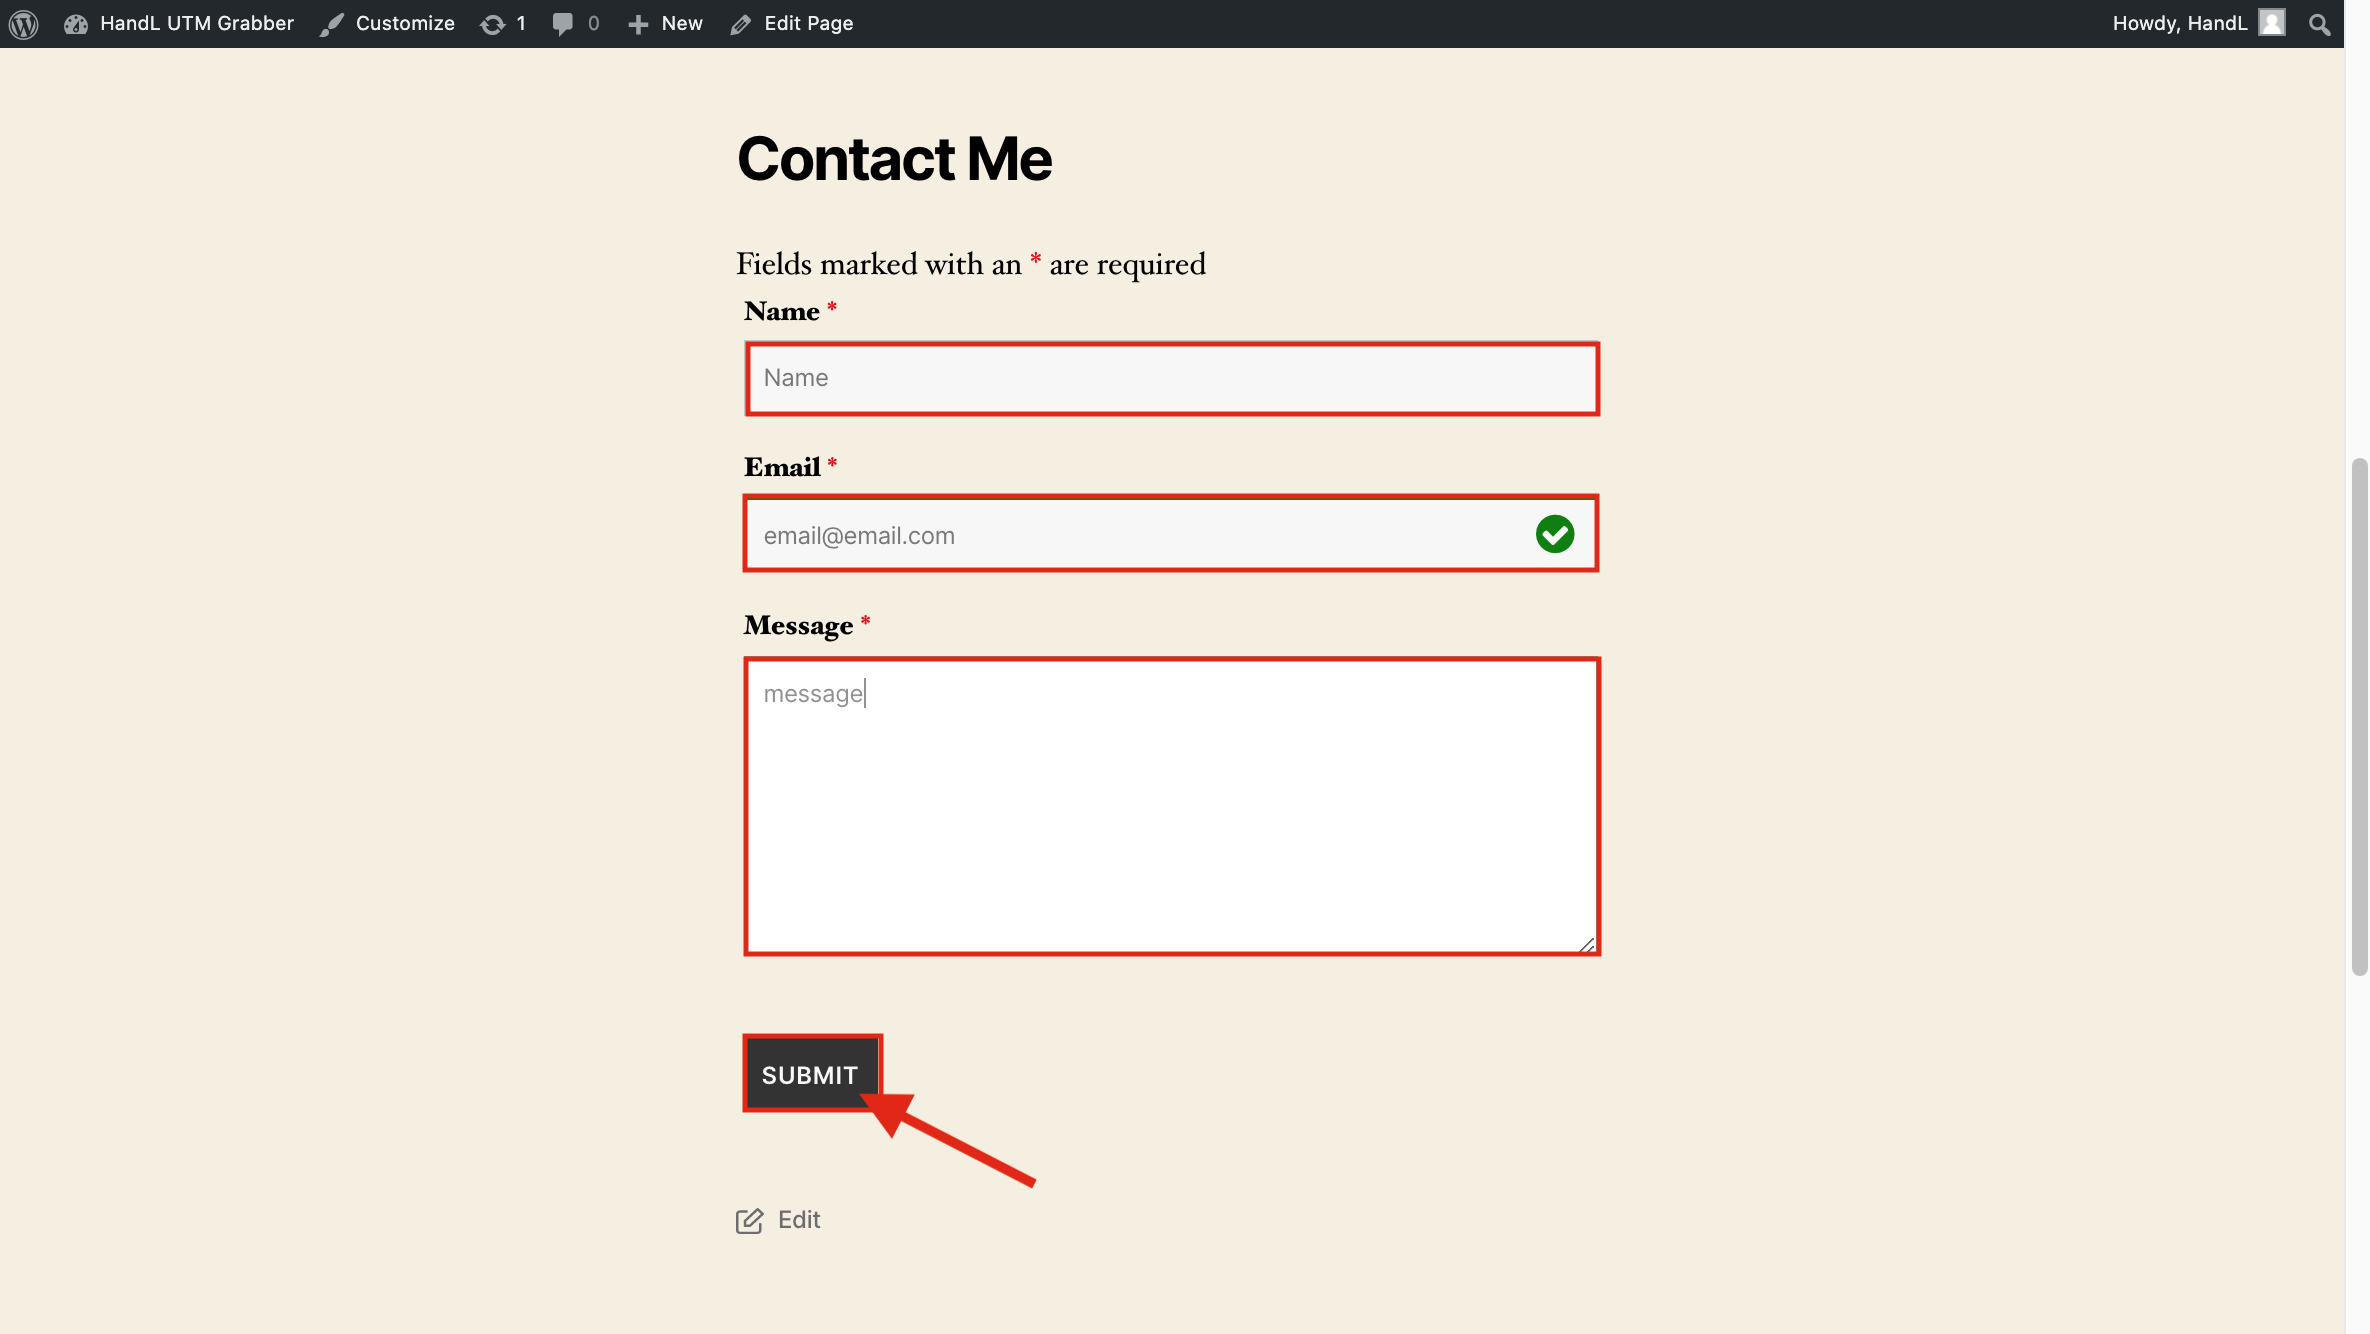Viewport: 2370px width, 1334px height.
Task: Open the comments bubble icon
Action: pyautogui.click(x=563, y=24)
